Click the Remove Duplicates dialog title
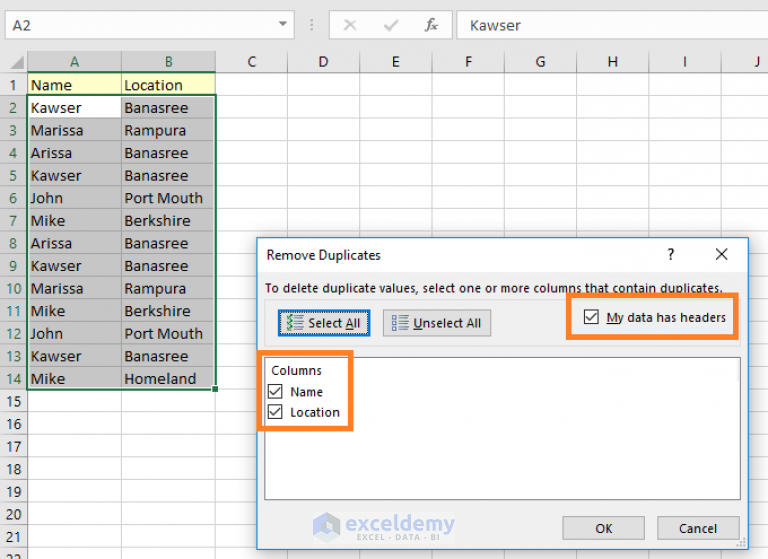The width and height of the screenshot is (768, 559). click(x=323, y=255)
